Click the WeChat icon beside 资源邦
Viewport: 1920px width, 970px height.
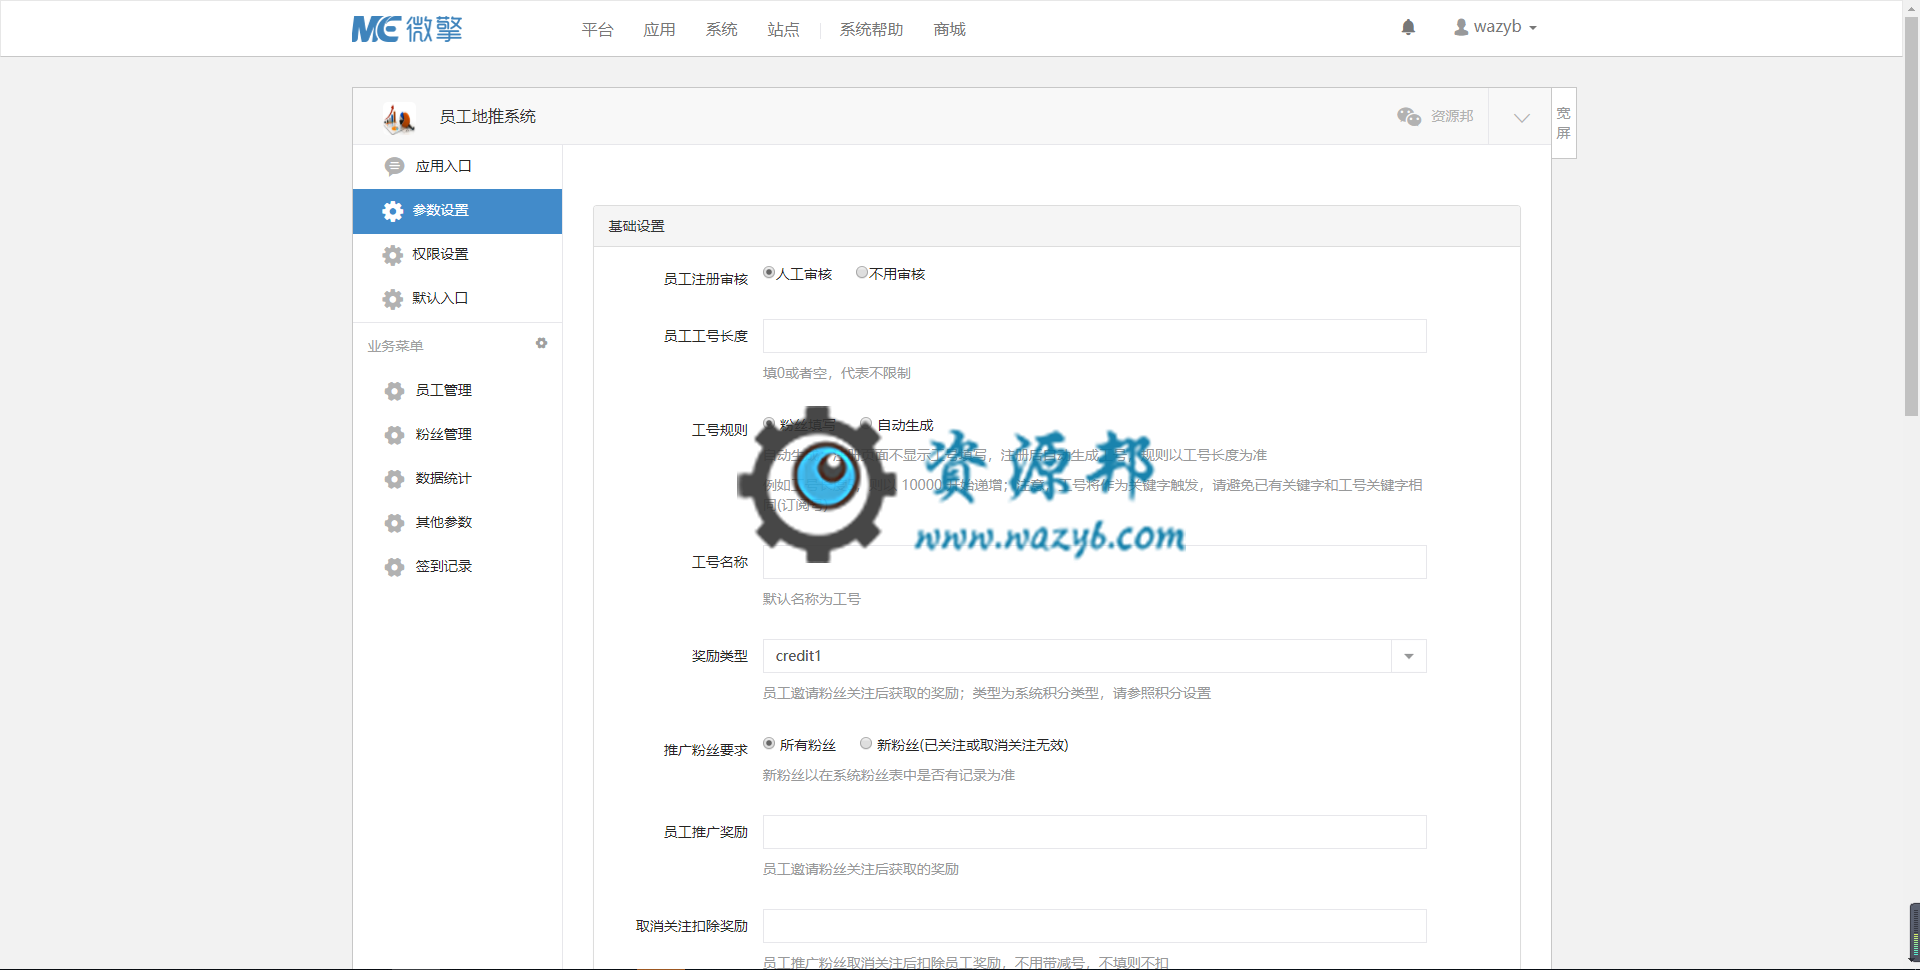pos(1409,116)
